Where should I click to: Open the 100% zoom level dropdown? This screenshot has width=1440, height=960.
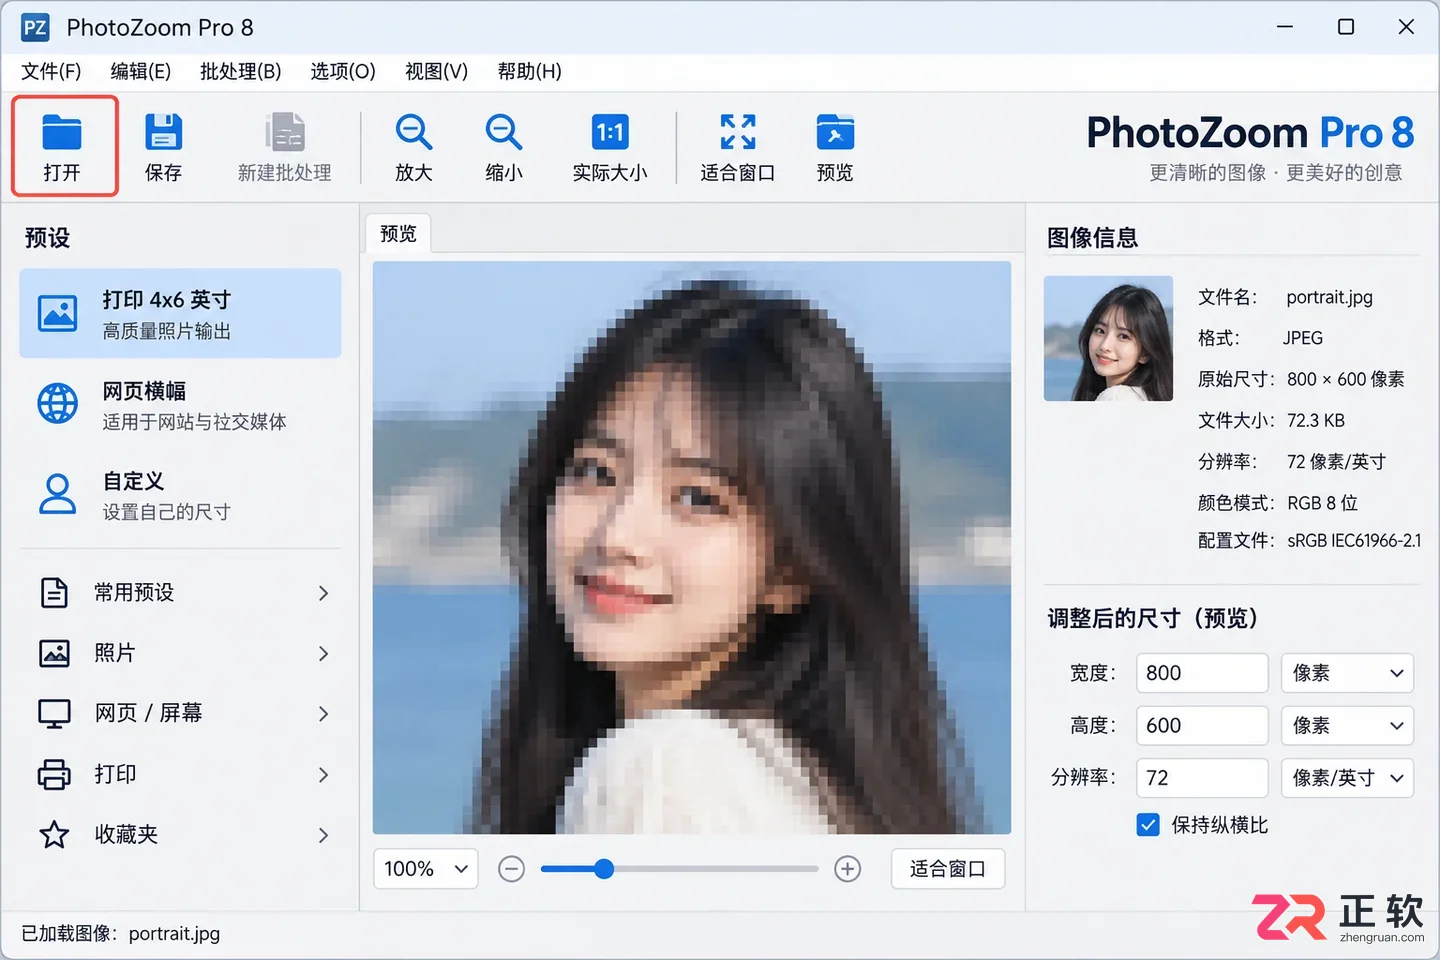coord(426,869)
